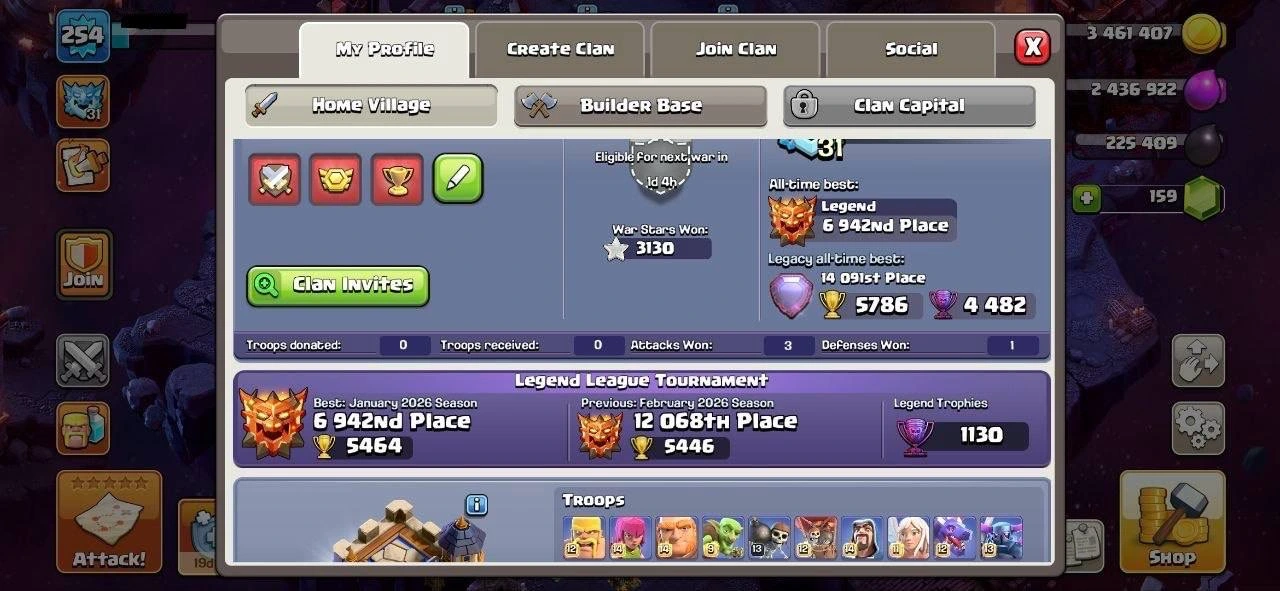
Task: Click the green plus gems icon
Action: pos(1087,198)
